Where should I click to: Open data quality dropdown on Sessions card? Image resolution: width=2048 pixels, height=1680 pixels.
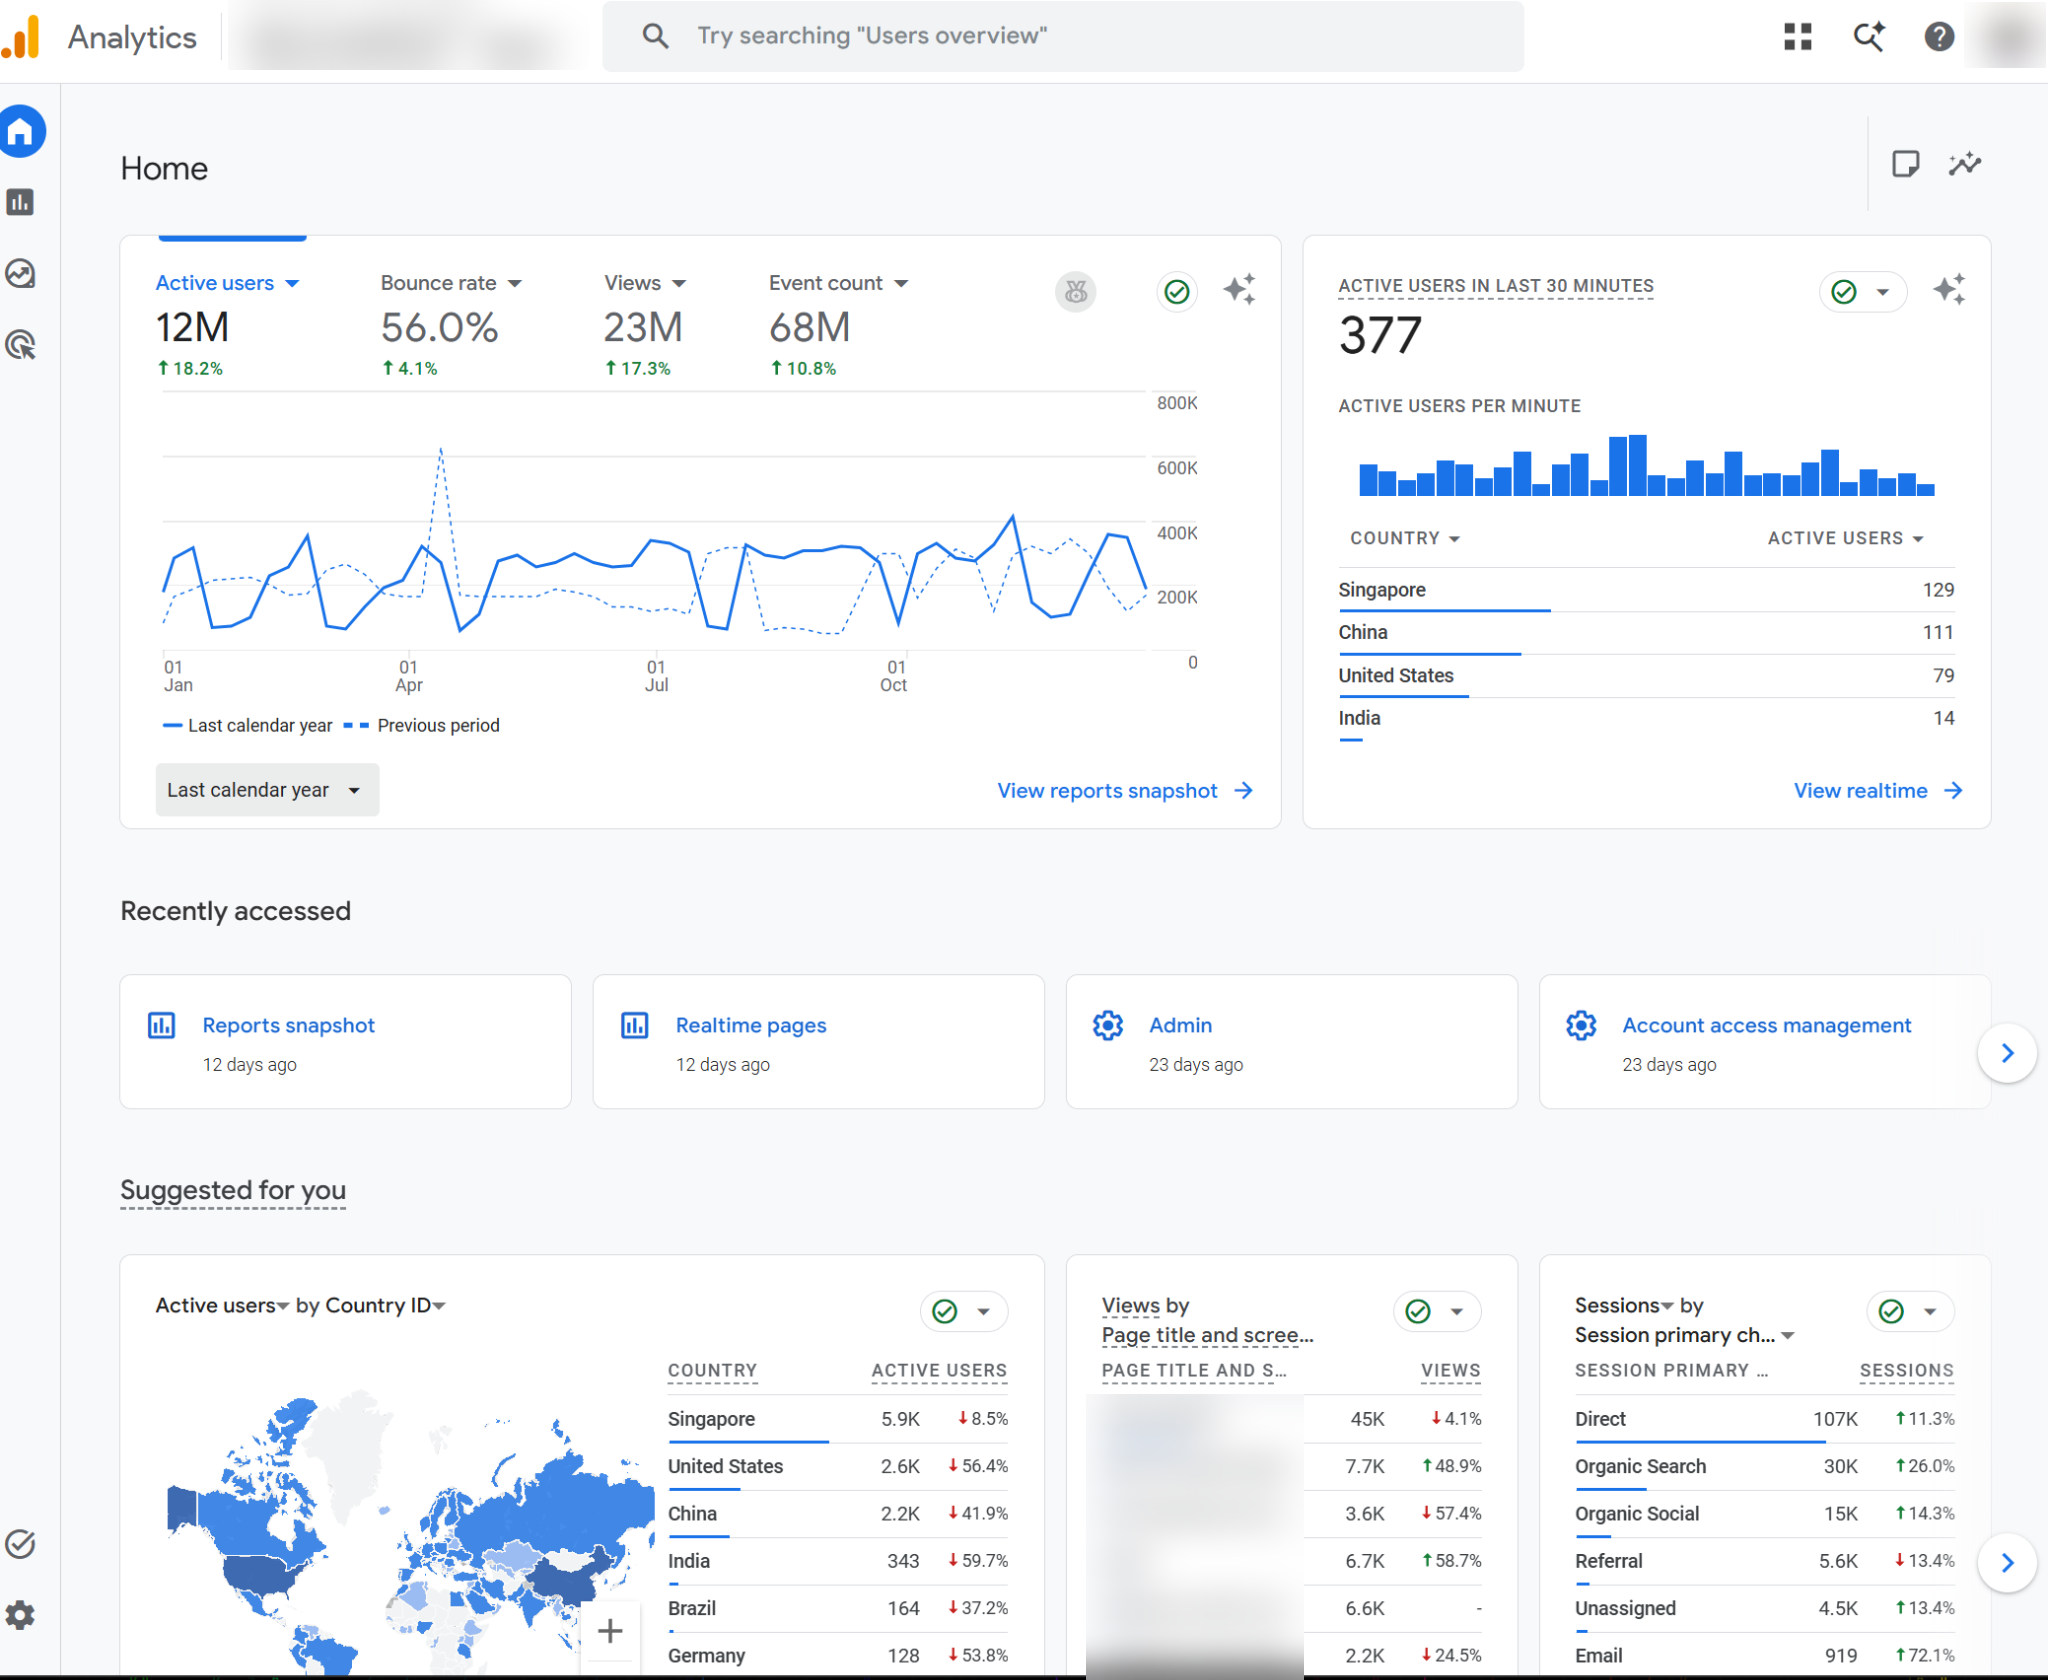tap(1910, 1311)
